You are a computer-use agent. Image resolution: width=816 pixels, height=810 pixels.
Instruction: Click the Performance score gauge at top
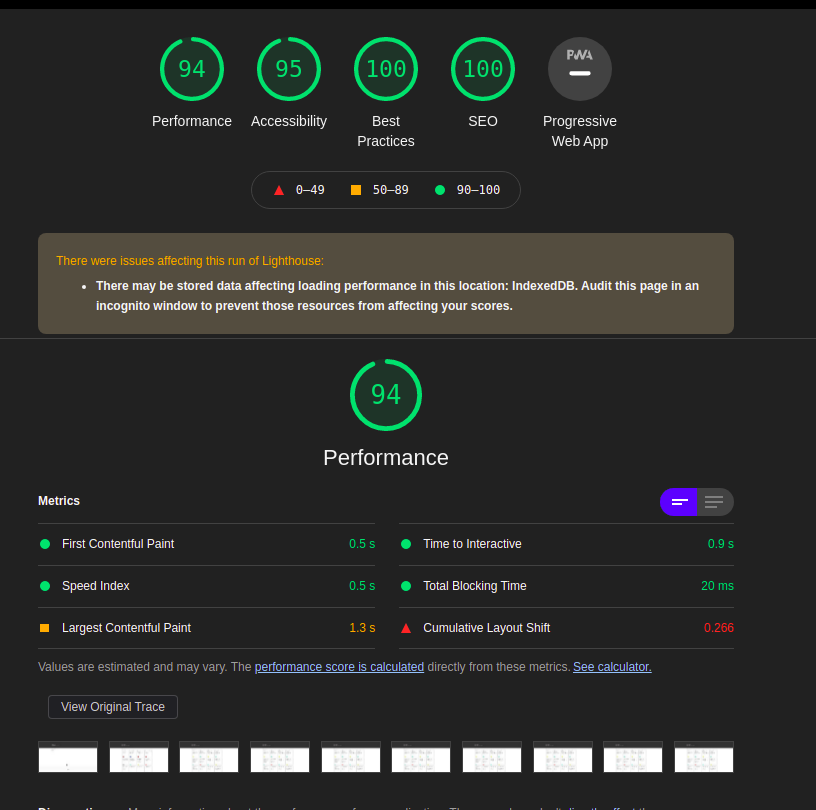192,69
